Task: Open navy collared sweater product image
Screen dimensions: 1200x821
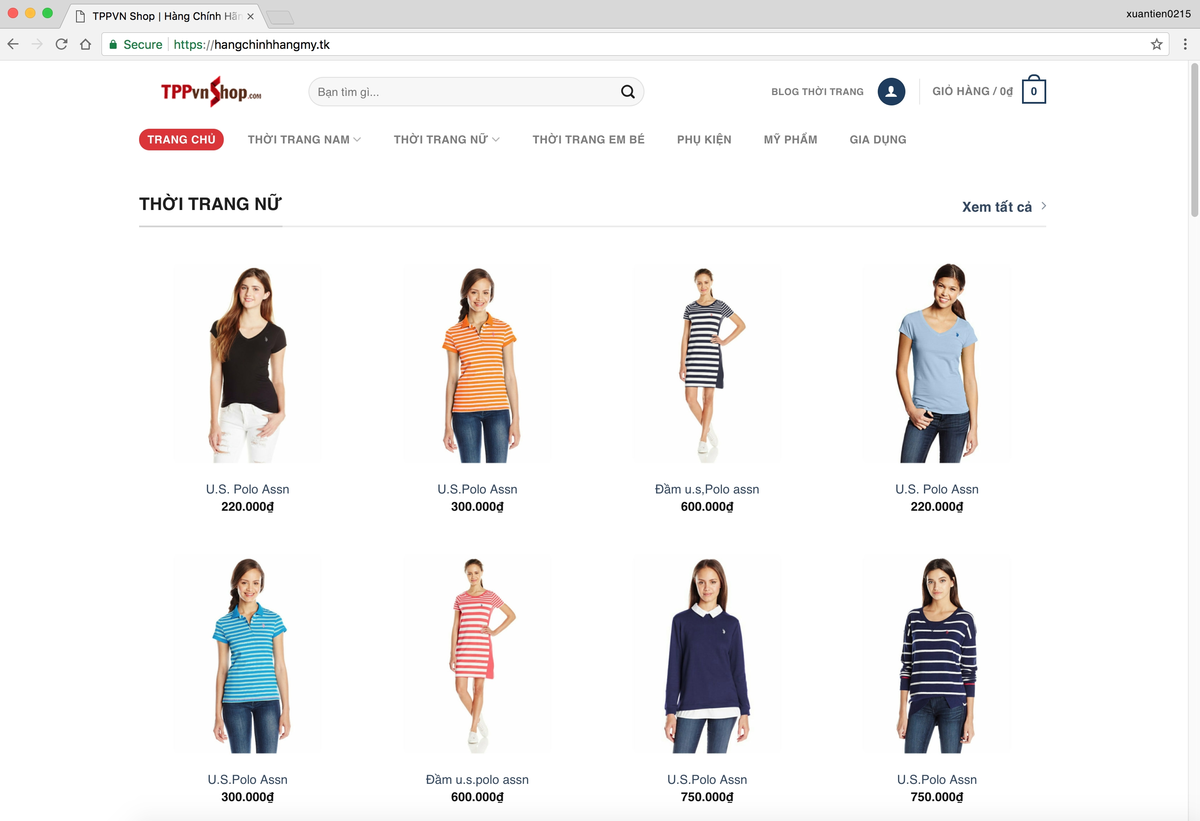Action: tap(707, 654)
